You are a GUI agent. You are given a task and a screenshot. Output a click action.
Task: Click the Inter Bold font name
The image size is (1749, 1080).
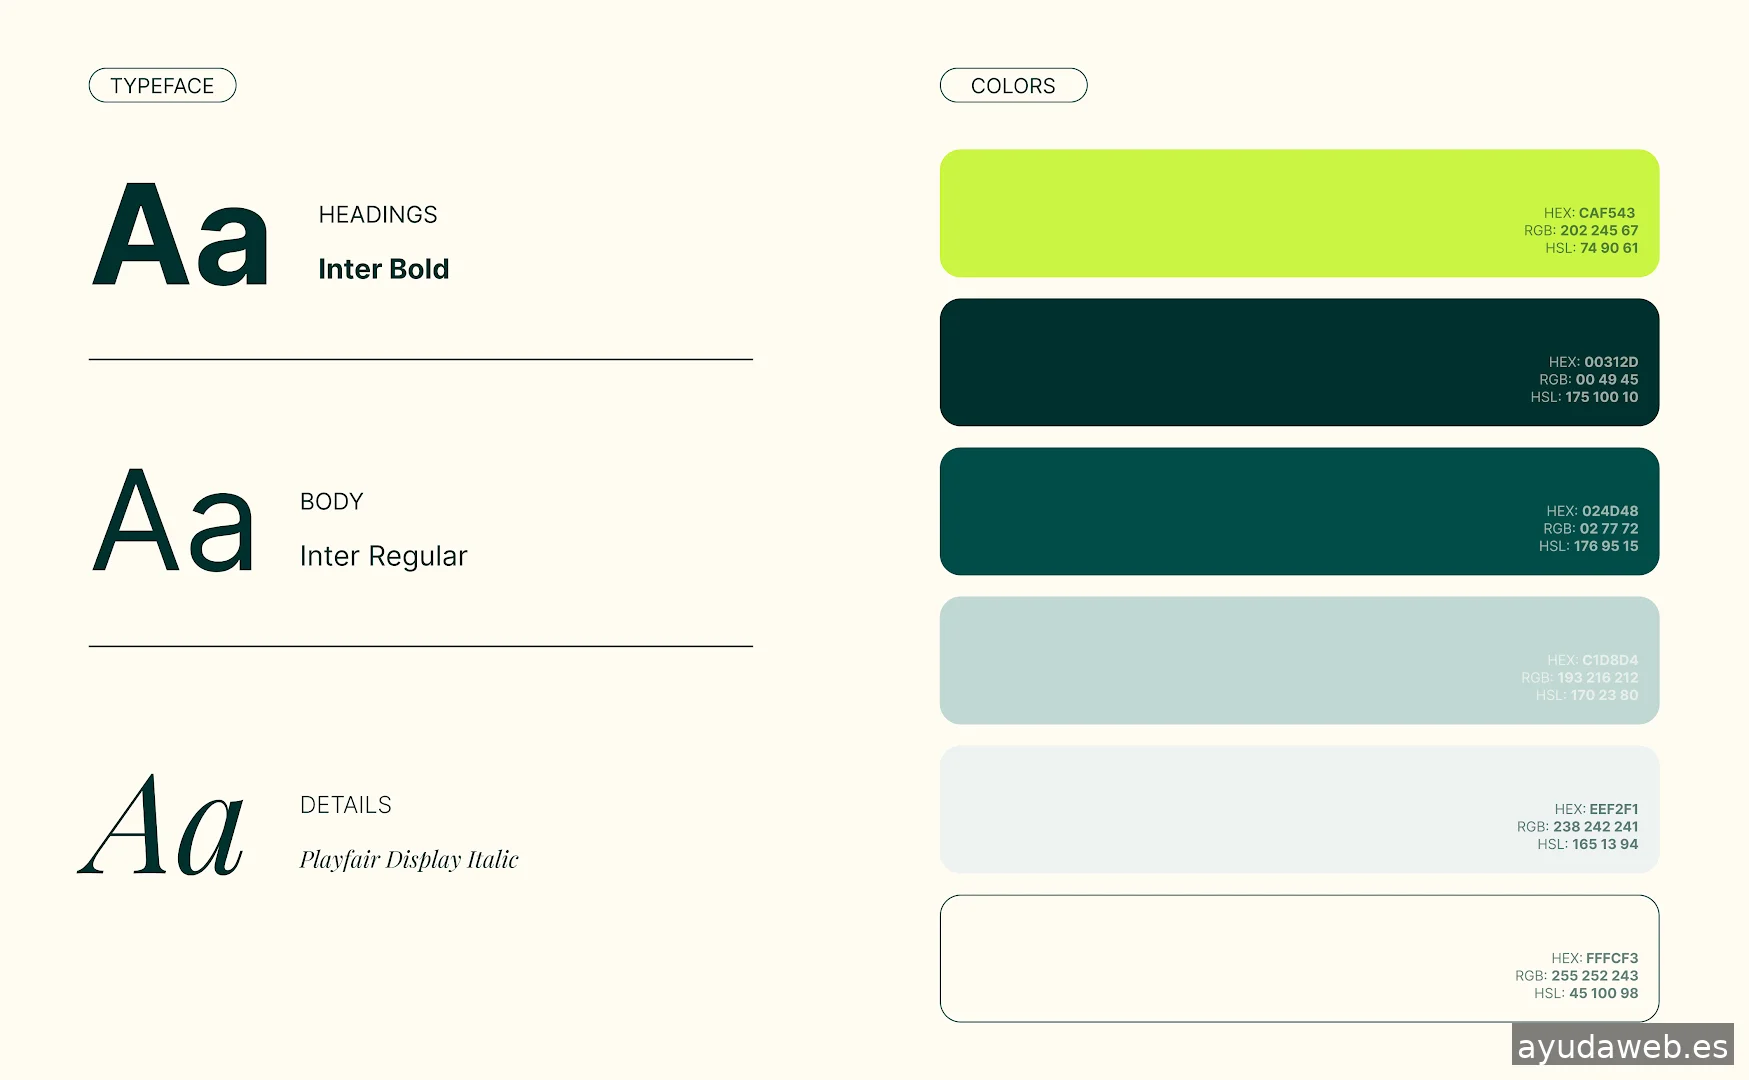click(x=384, y=269)
